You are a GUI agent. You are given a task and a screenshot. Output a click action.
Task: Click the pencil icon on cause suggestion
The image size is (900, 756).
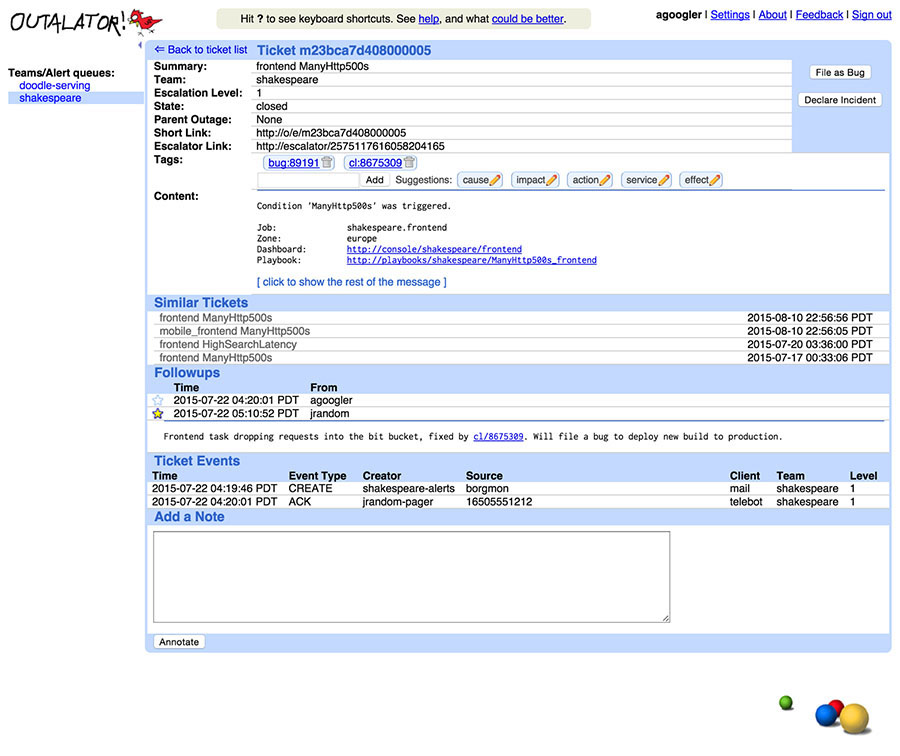tap(495, 180)
